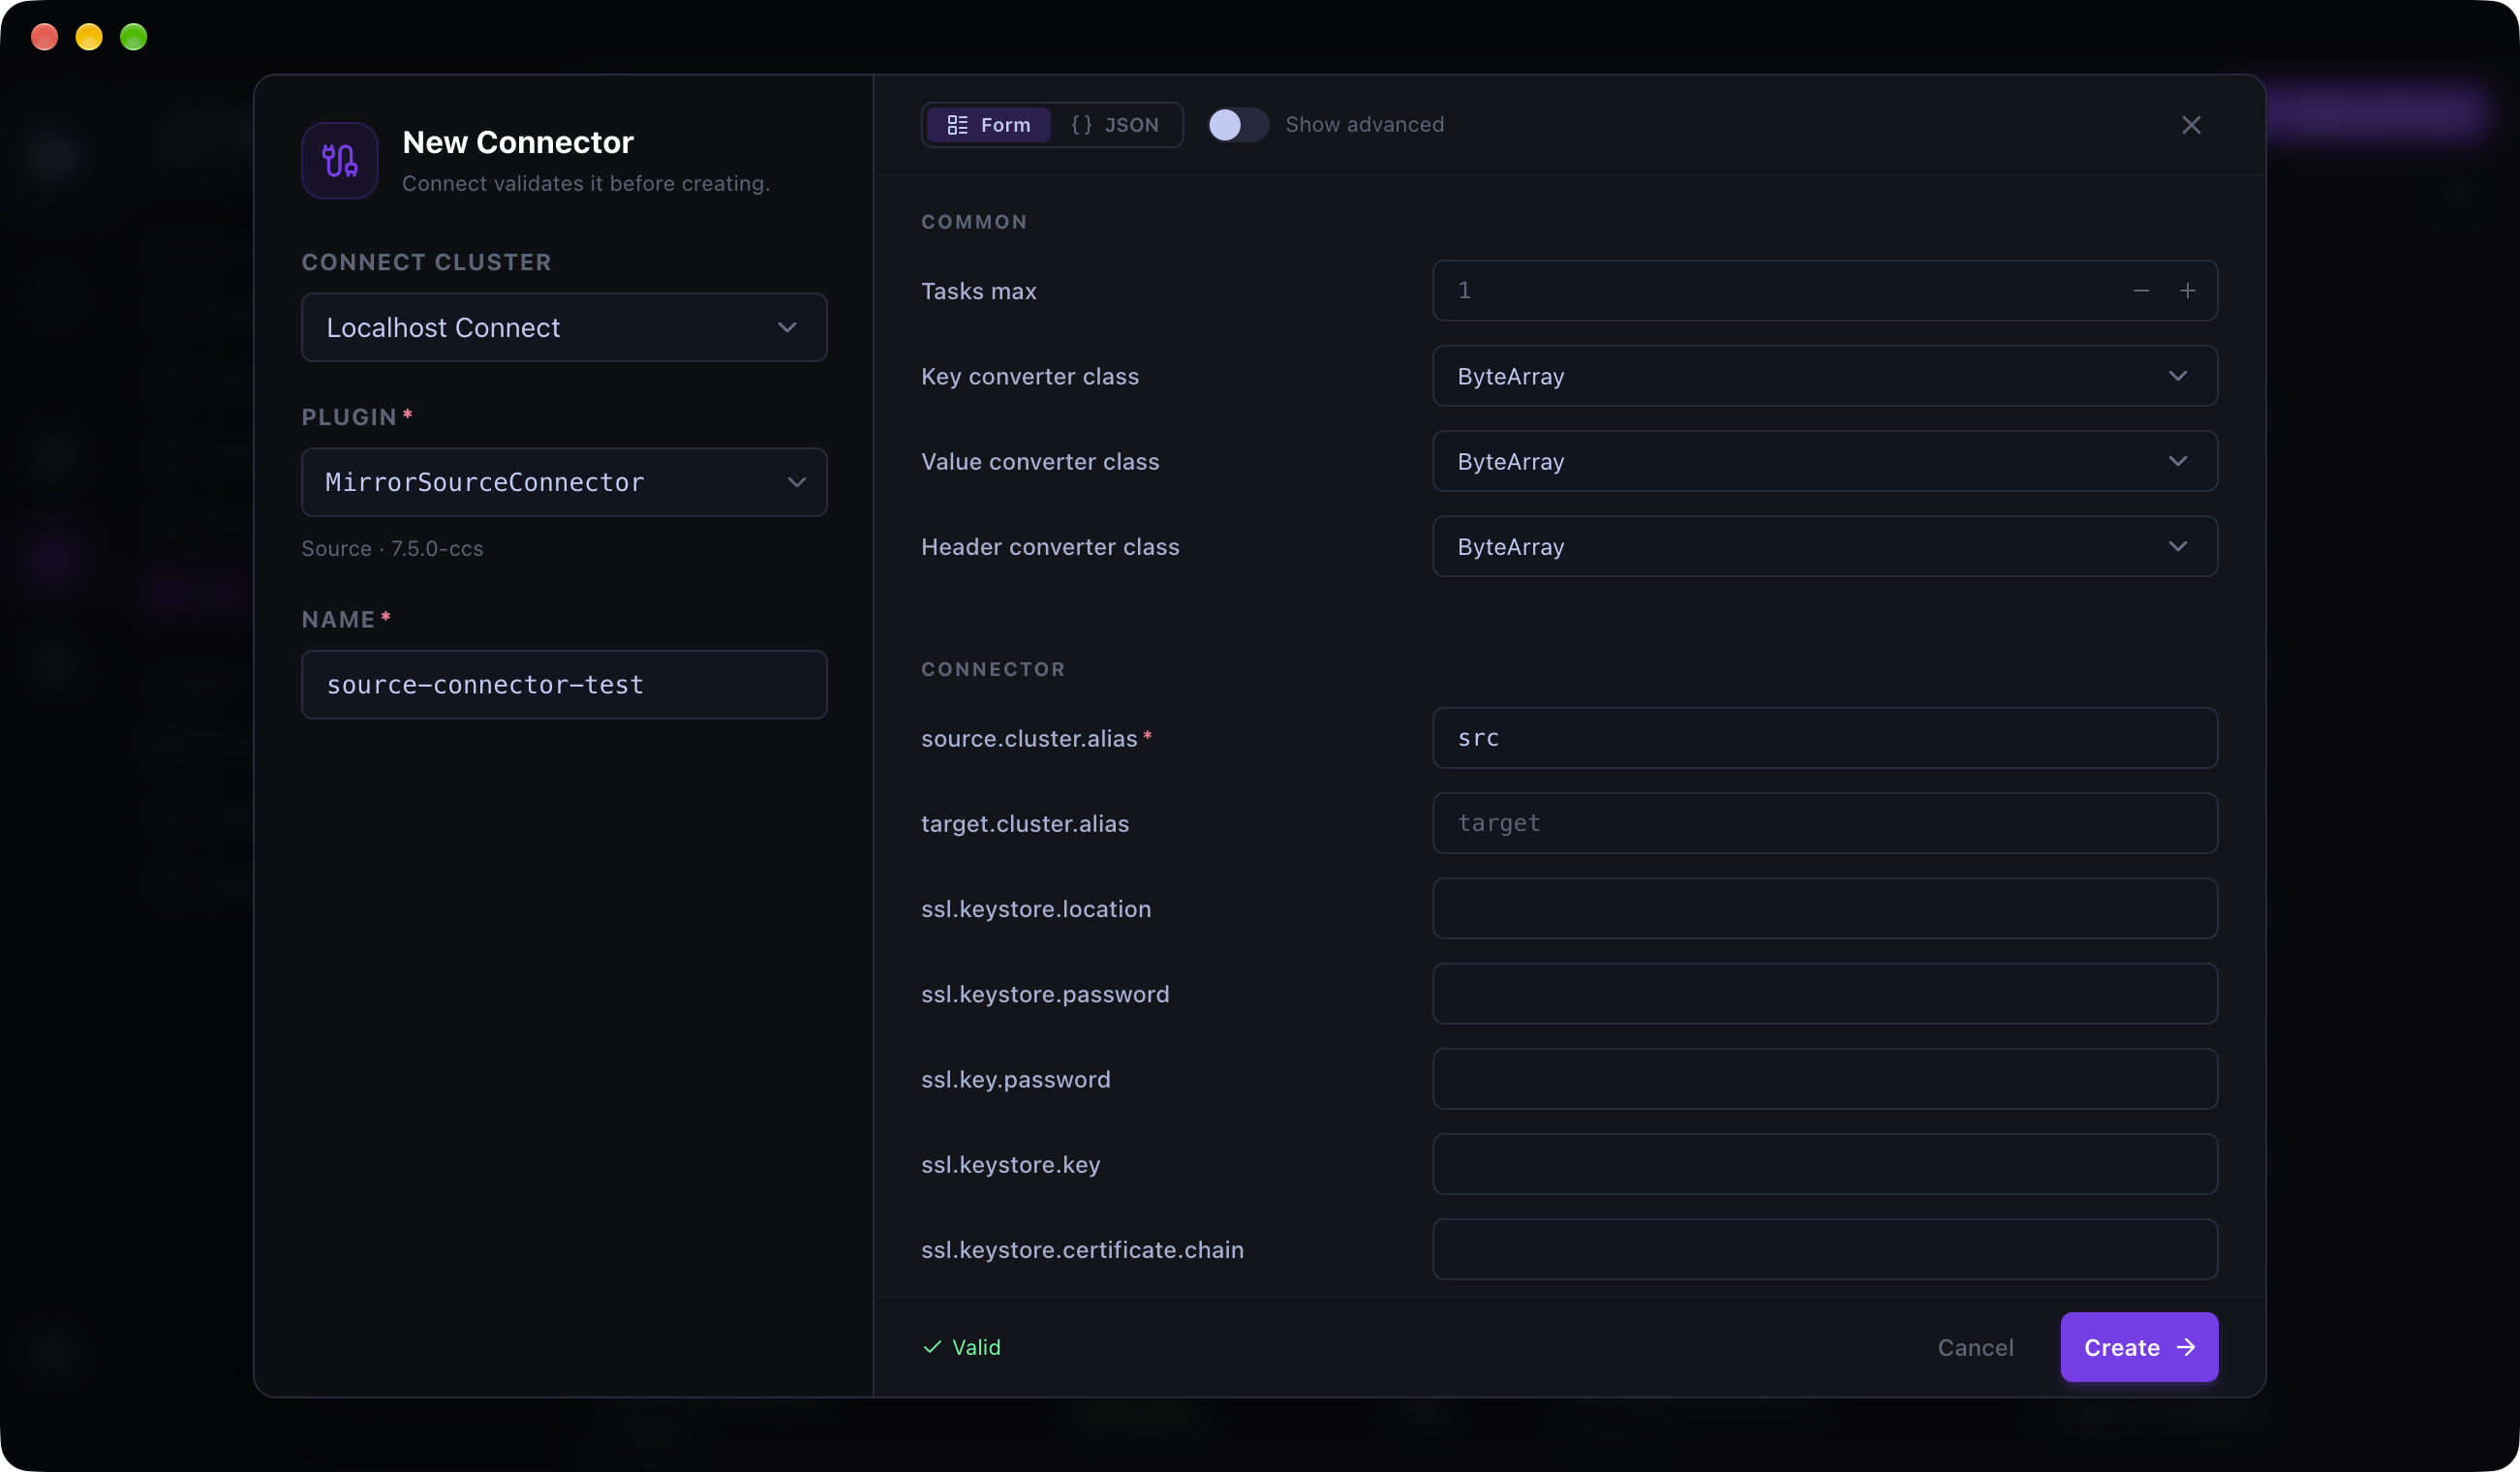
Task: Click the macOS yellow minimize button
Action: tap(89, 37)
